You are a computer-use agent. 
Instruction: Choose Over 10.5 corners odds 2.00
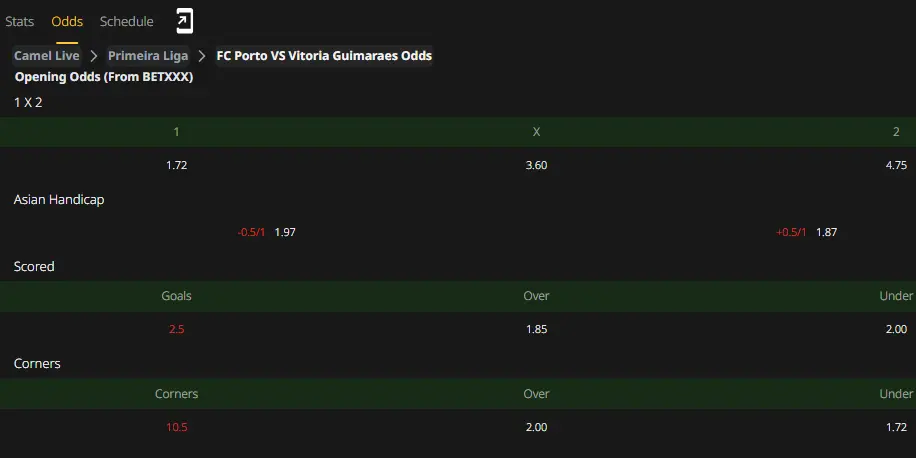[x=536, y=427]
